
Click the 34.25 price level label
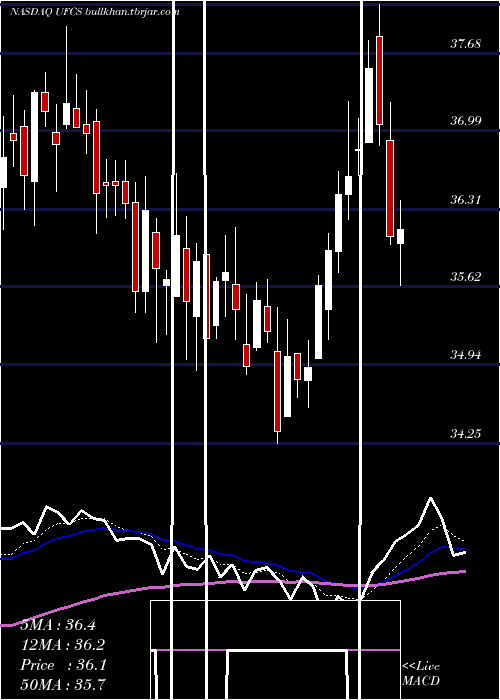(466, 433)
